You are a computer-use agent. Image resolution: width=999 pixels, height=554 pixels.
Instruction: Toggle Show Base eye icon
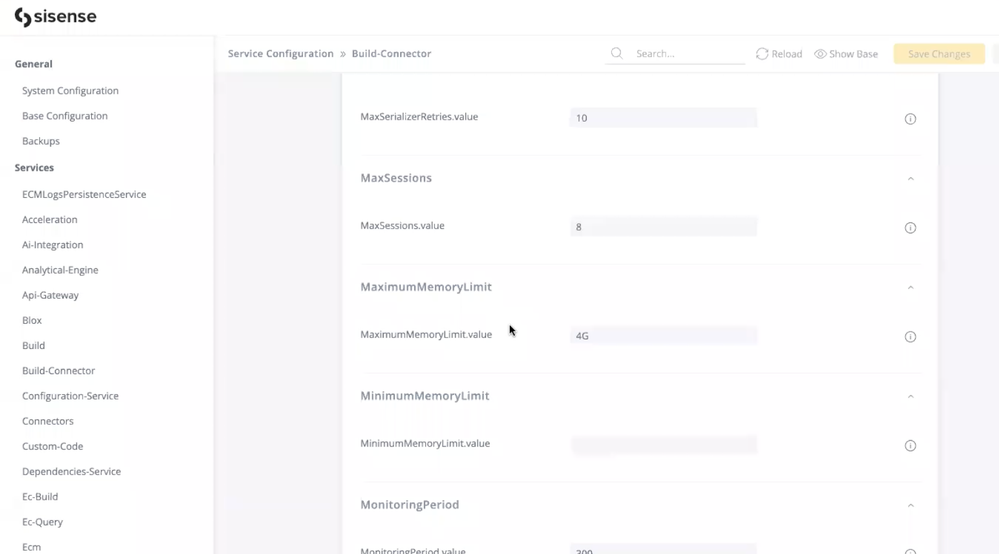820,54
